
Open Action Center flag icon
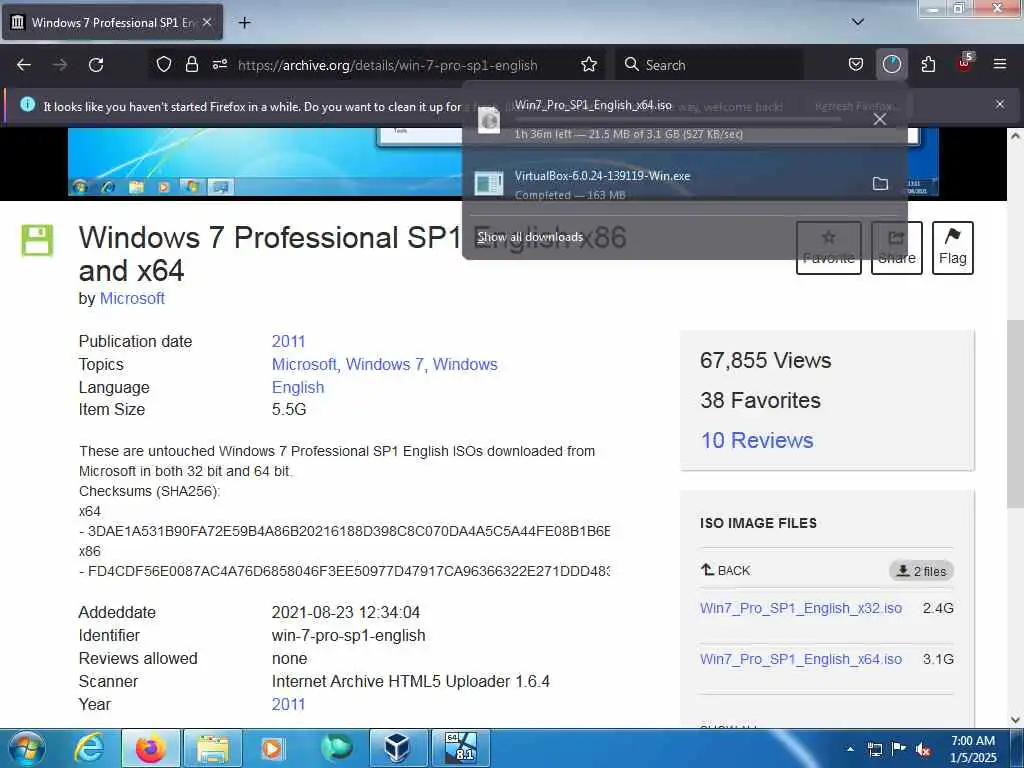(899, 749)
